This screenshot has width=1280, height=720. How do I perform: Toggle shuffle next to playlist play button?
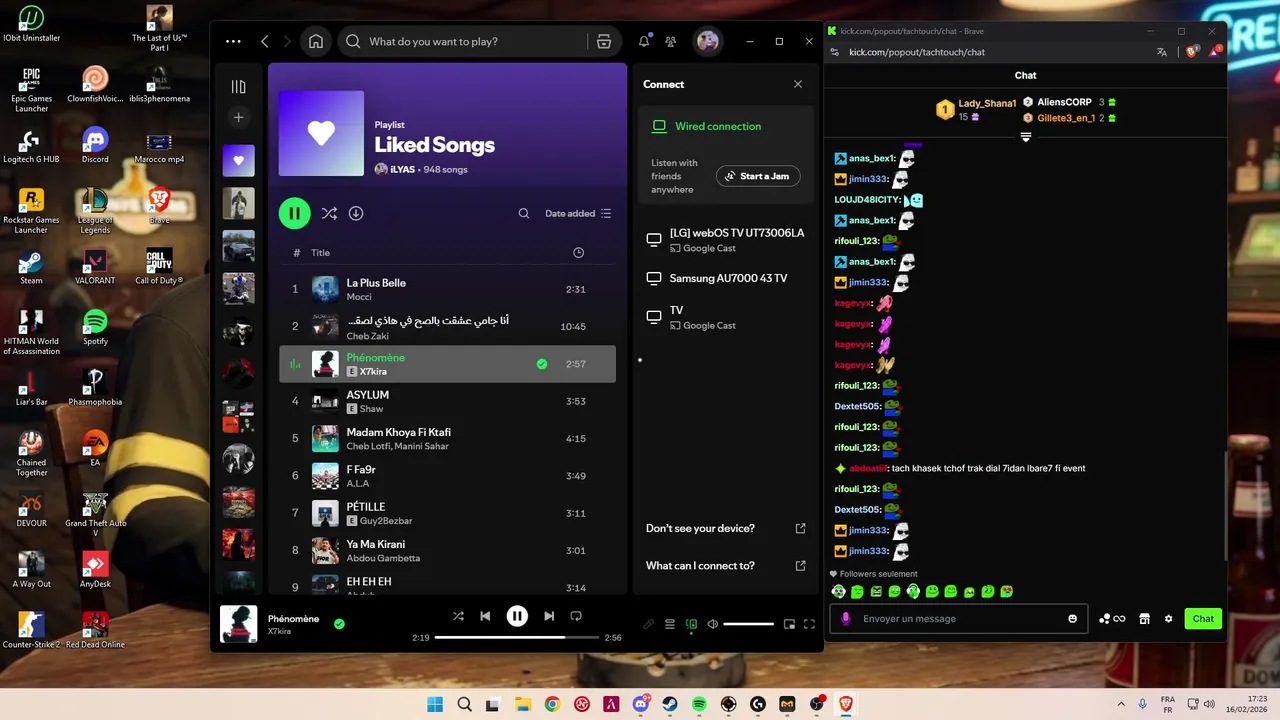[329, 213]
